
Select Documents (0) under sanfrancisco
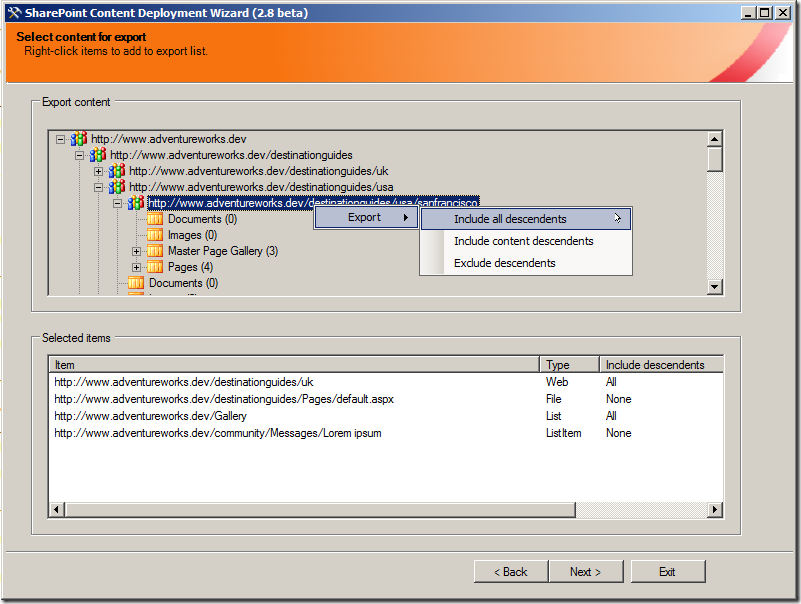tap(202, 219)
